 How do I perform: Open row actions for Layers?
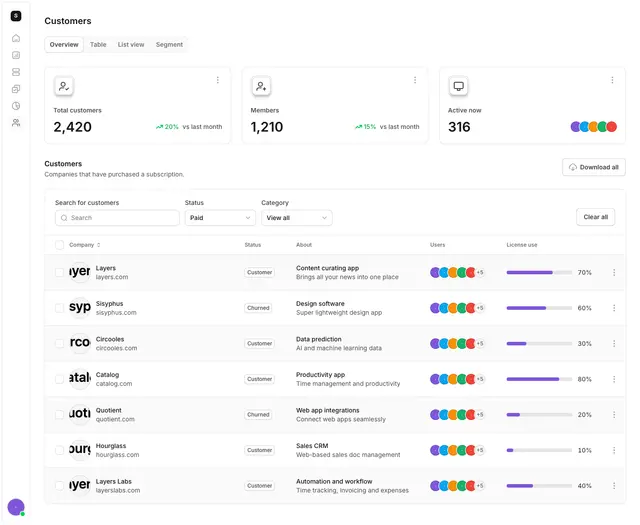point(614,272)
